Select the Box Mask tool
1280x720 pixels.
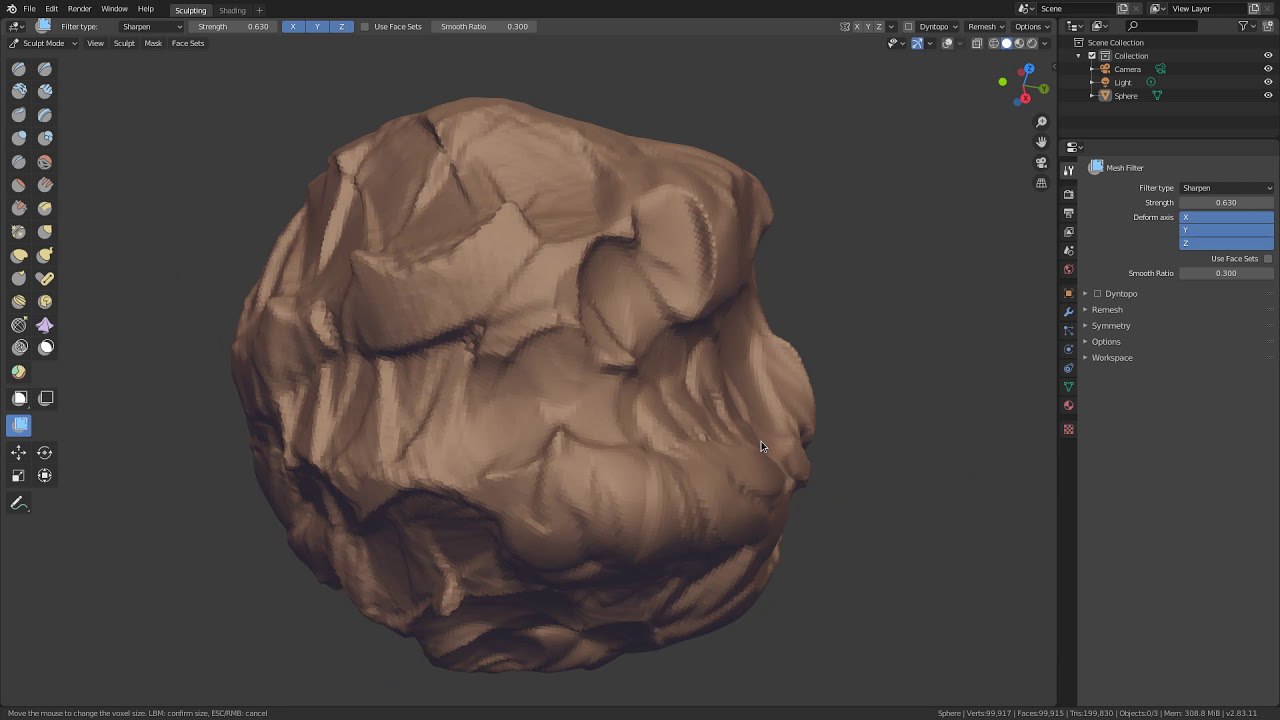tap(19, 398)
